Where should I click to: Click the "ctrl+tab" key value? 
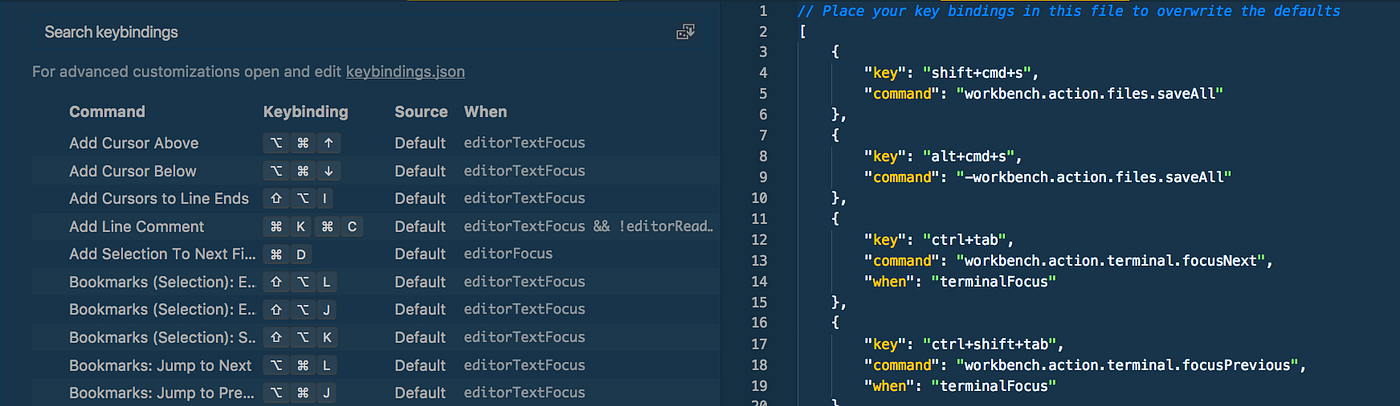tap(967, 239)
